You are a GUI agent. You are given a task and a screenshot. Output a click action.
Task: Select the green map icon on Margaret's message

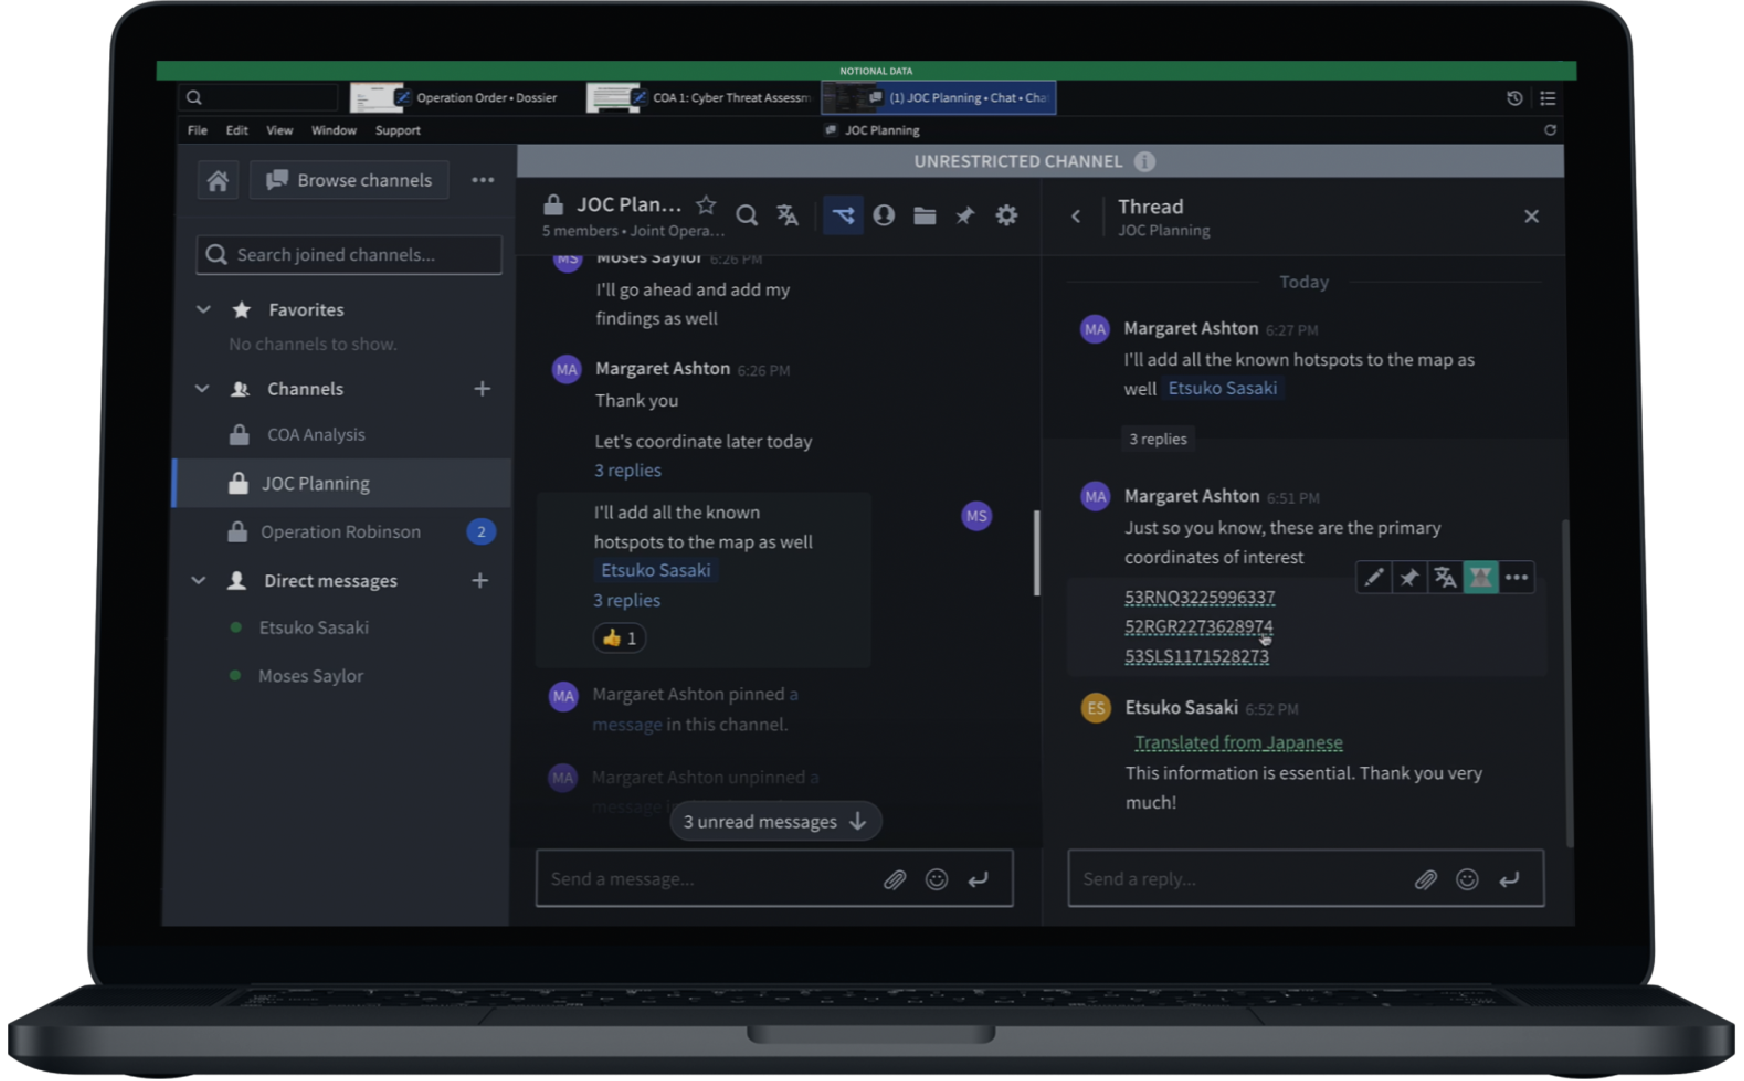click(x=1481, y=577)
